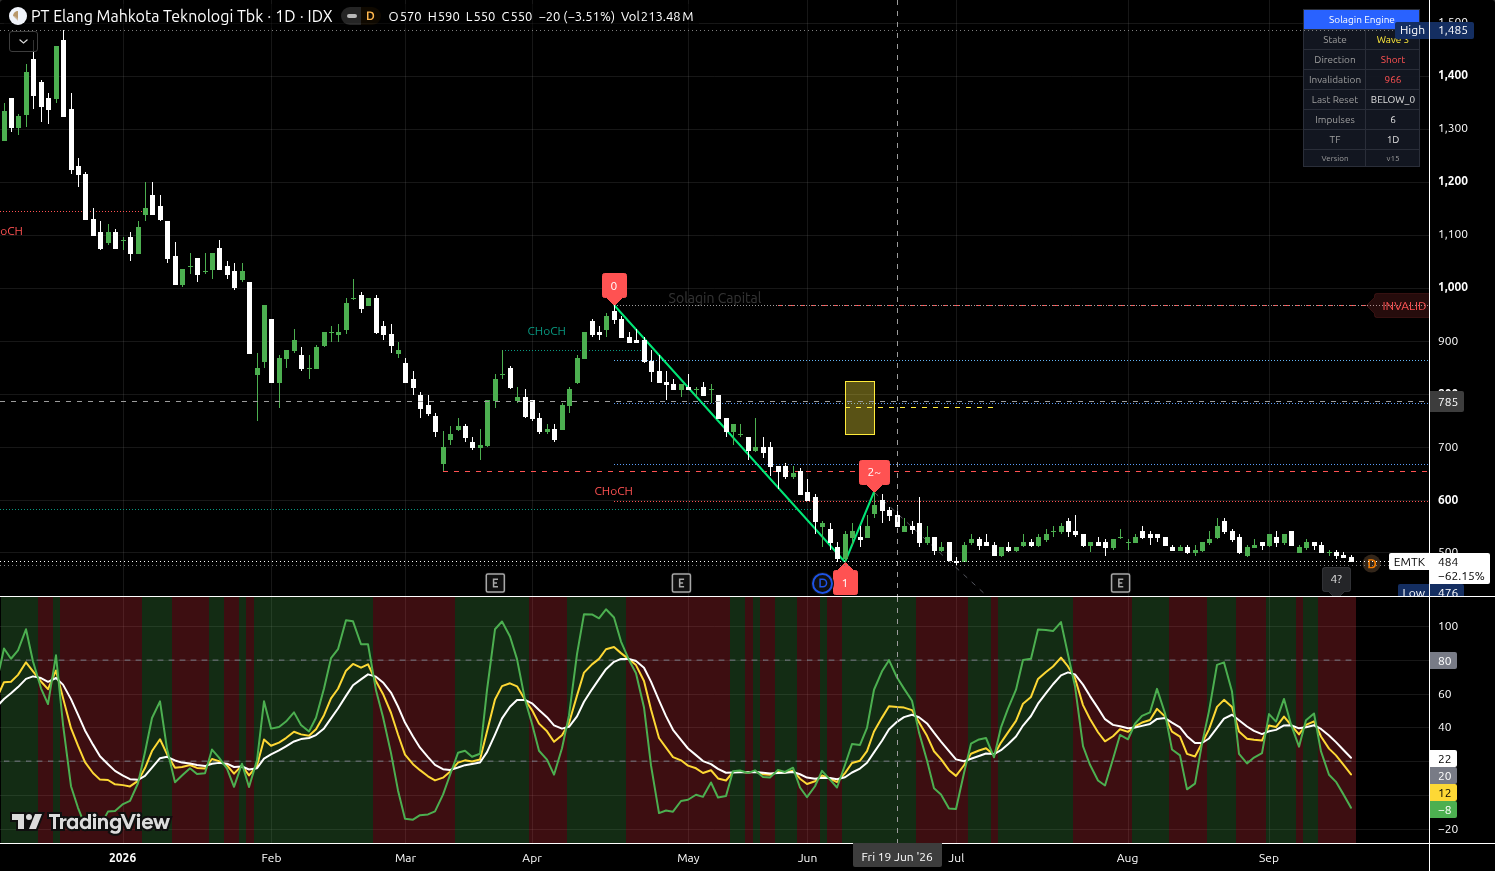Select the yellow rectangle drawing on the chart
The image size is (1495, 871).
860,408
